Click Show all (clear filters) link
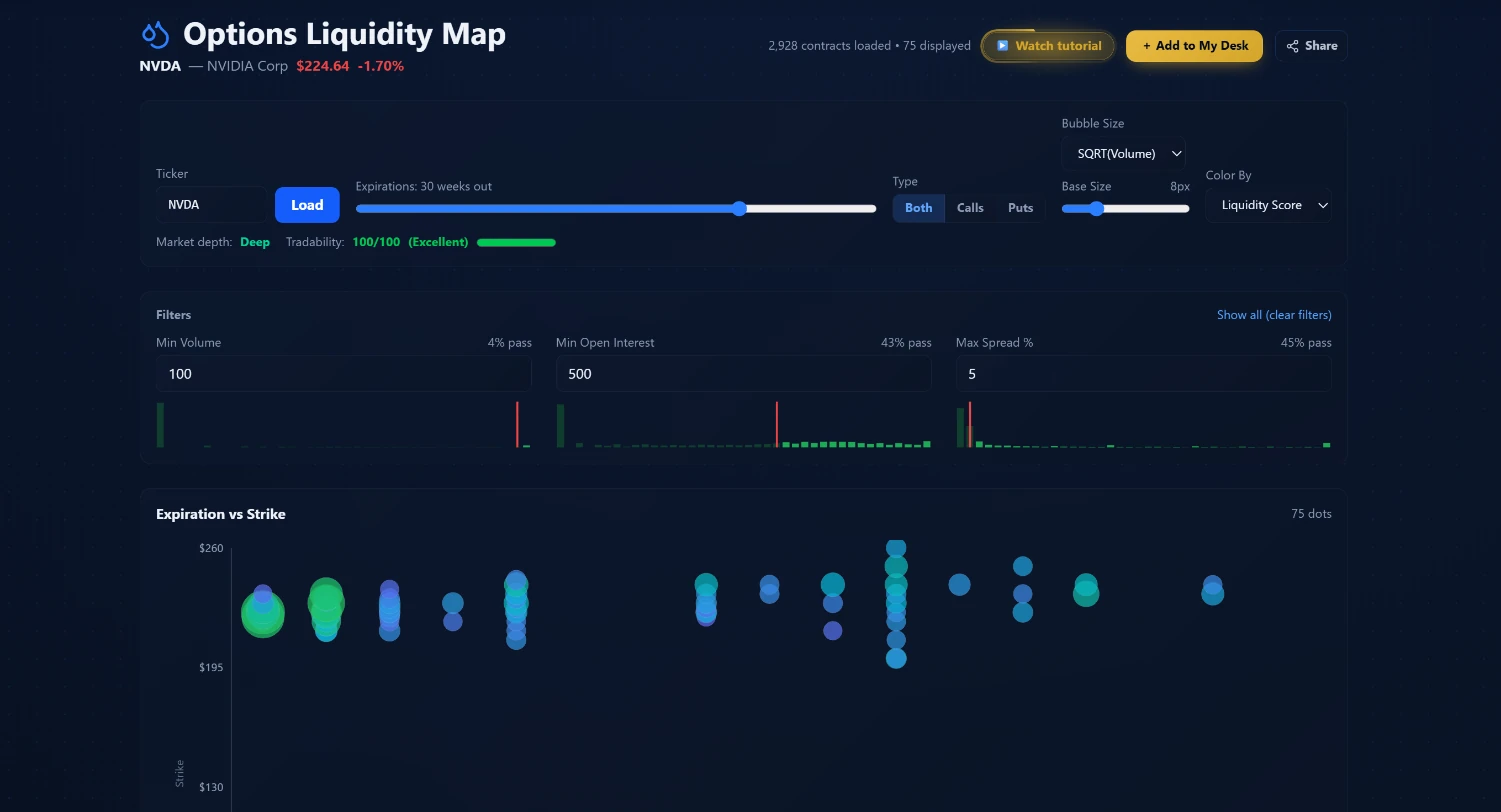This screenshot has height=812, width=1501. (1274, 315)
